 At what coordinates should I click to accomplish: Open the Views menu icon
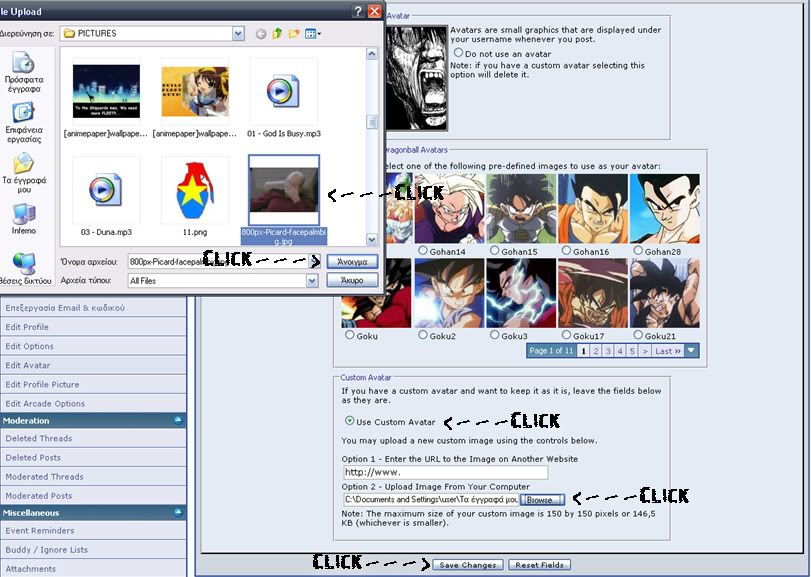(x=312, y=34)
